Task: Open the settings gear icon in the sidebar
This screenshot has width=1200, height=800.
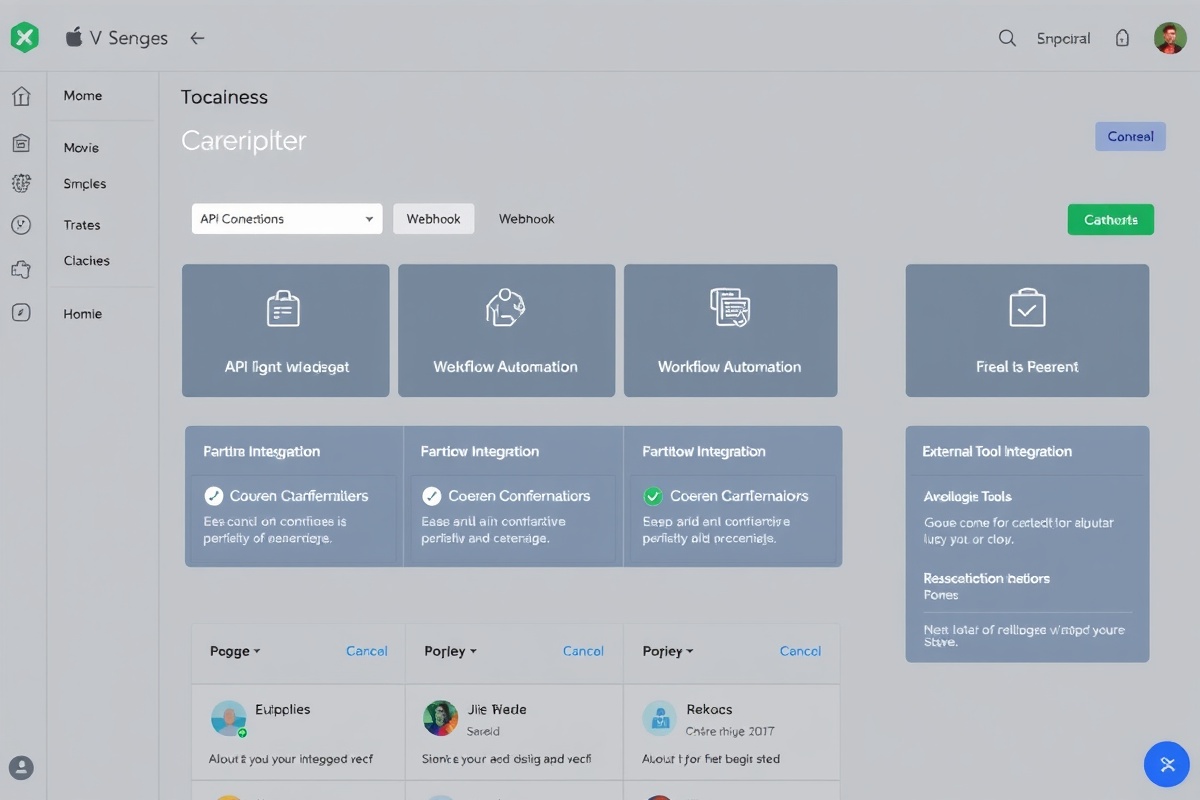Action: click(x=21, y=183)
